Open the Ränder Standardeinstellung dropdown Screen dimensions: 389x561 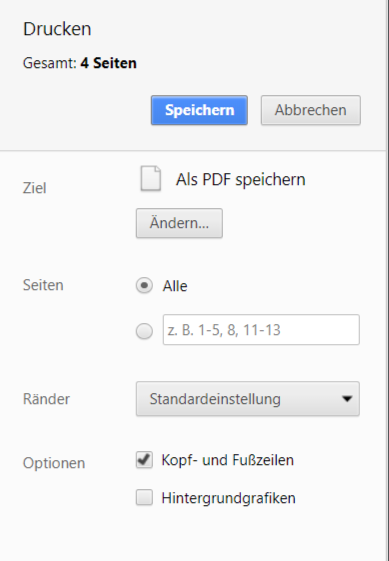coord(248,399)
